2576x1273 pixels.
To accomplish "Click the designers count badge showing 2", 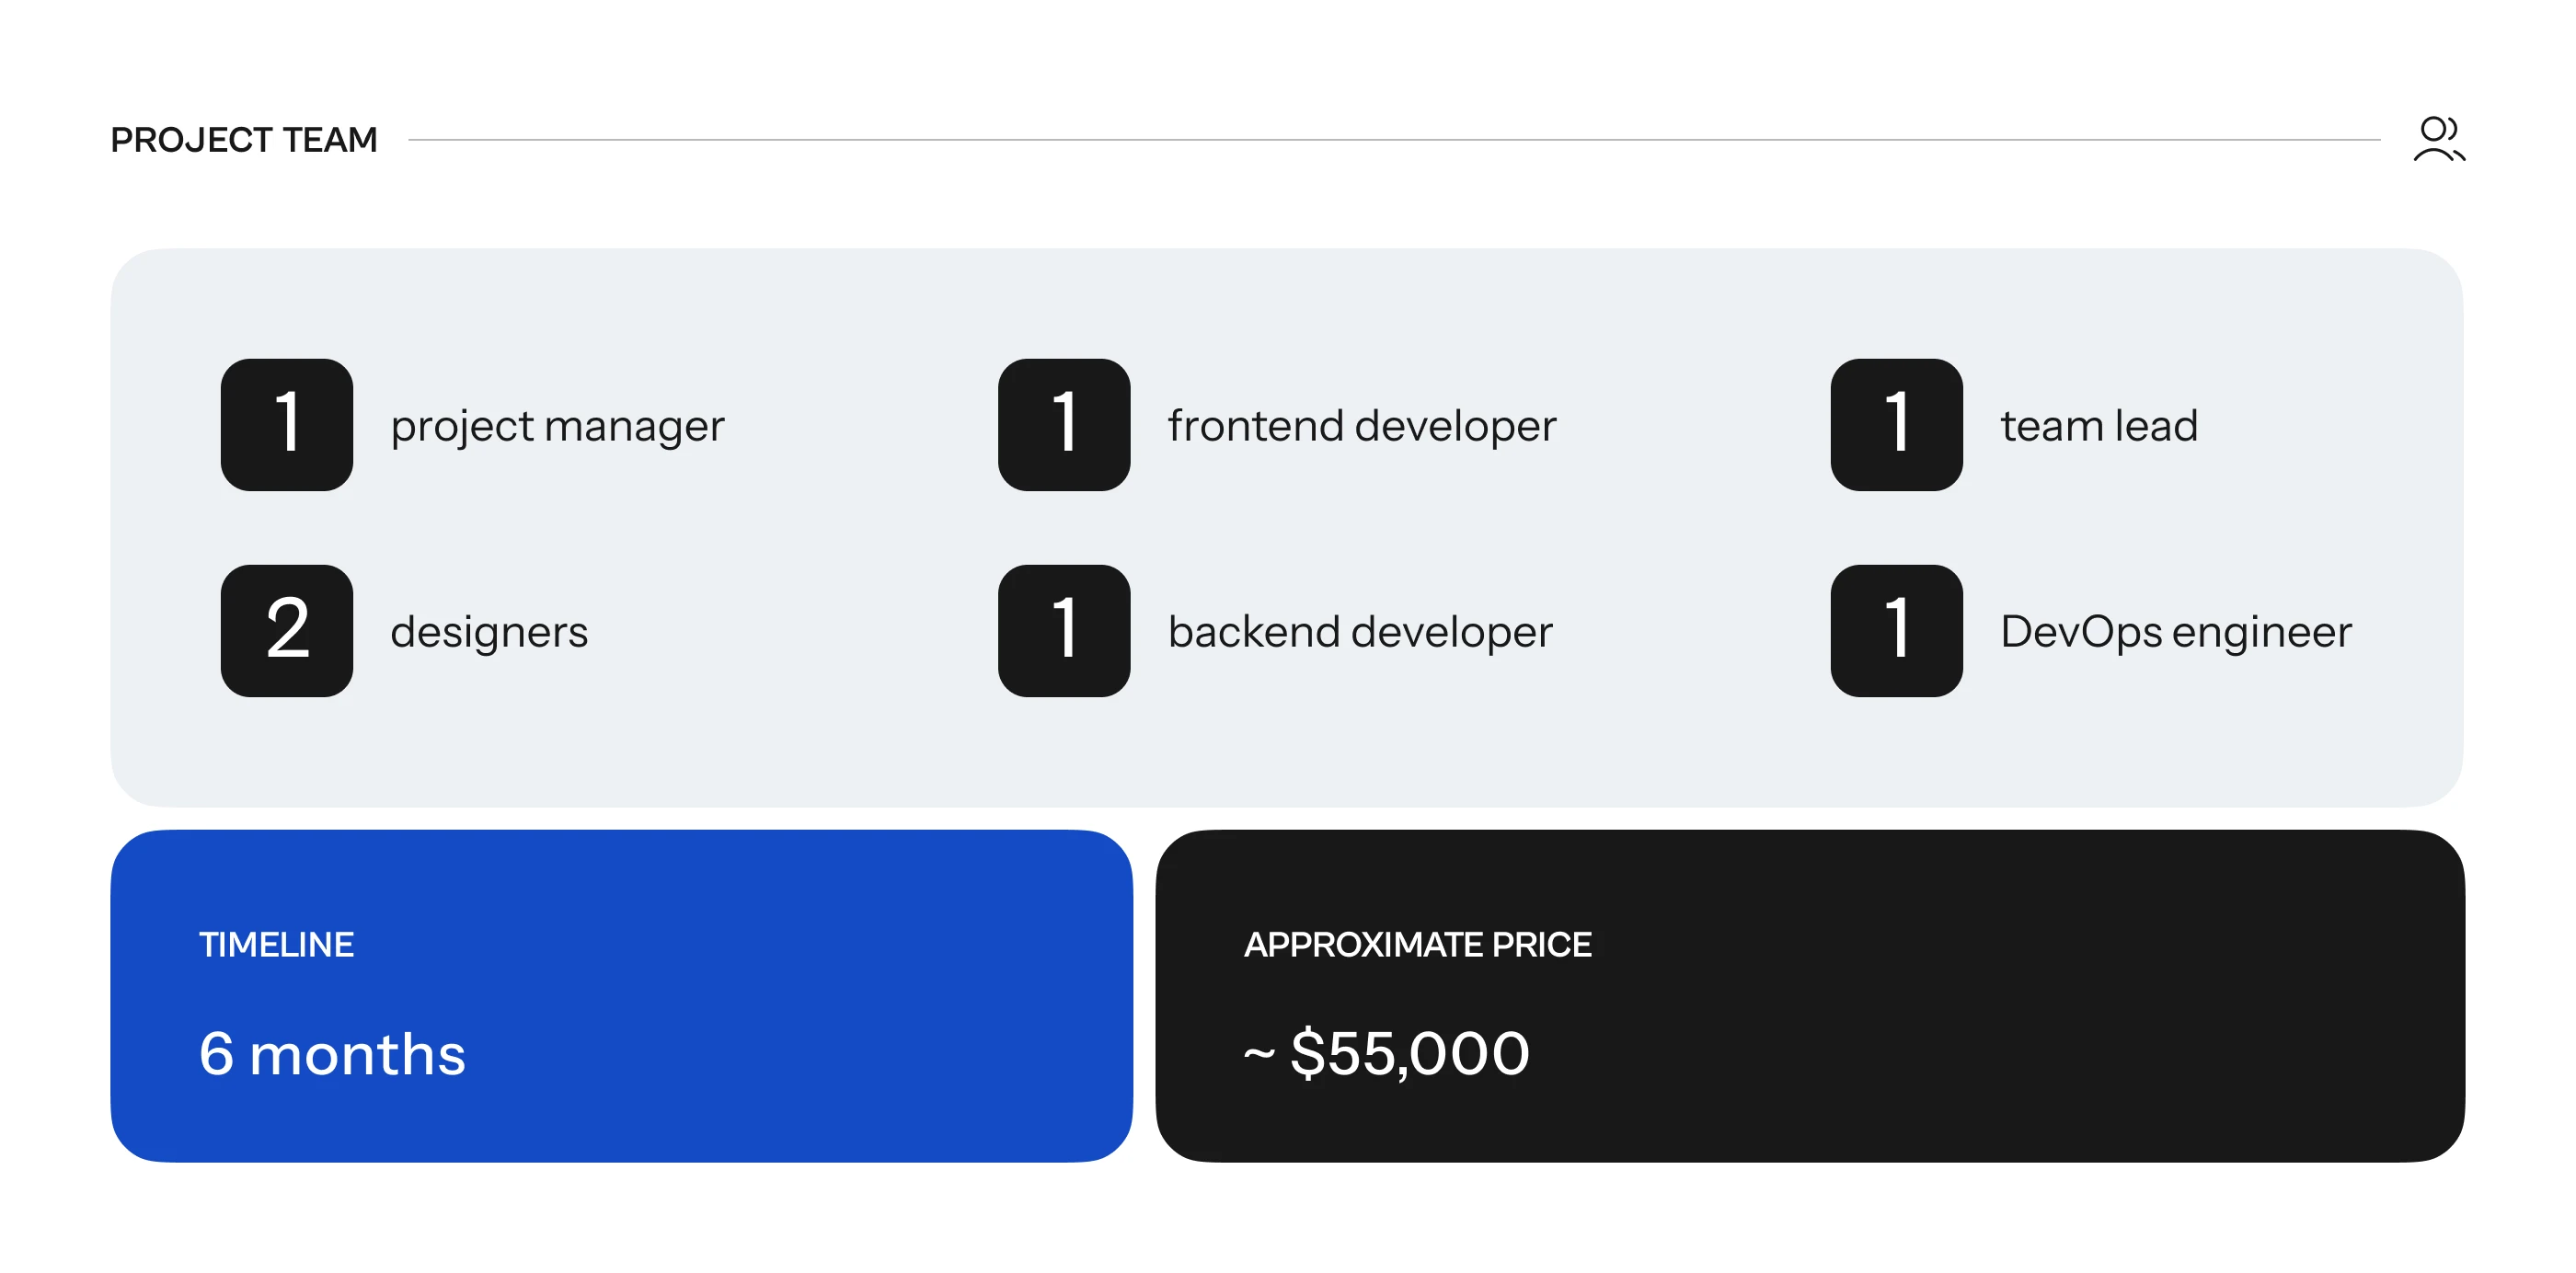I will pyautogui.click(x=287, y=630).
